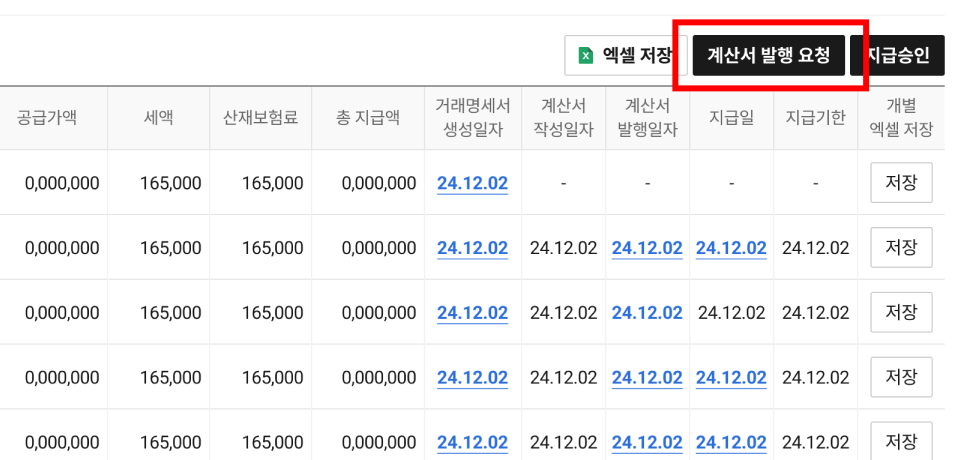Open the fourth row's 지급일 link

point(731,378)
